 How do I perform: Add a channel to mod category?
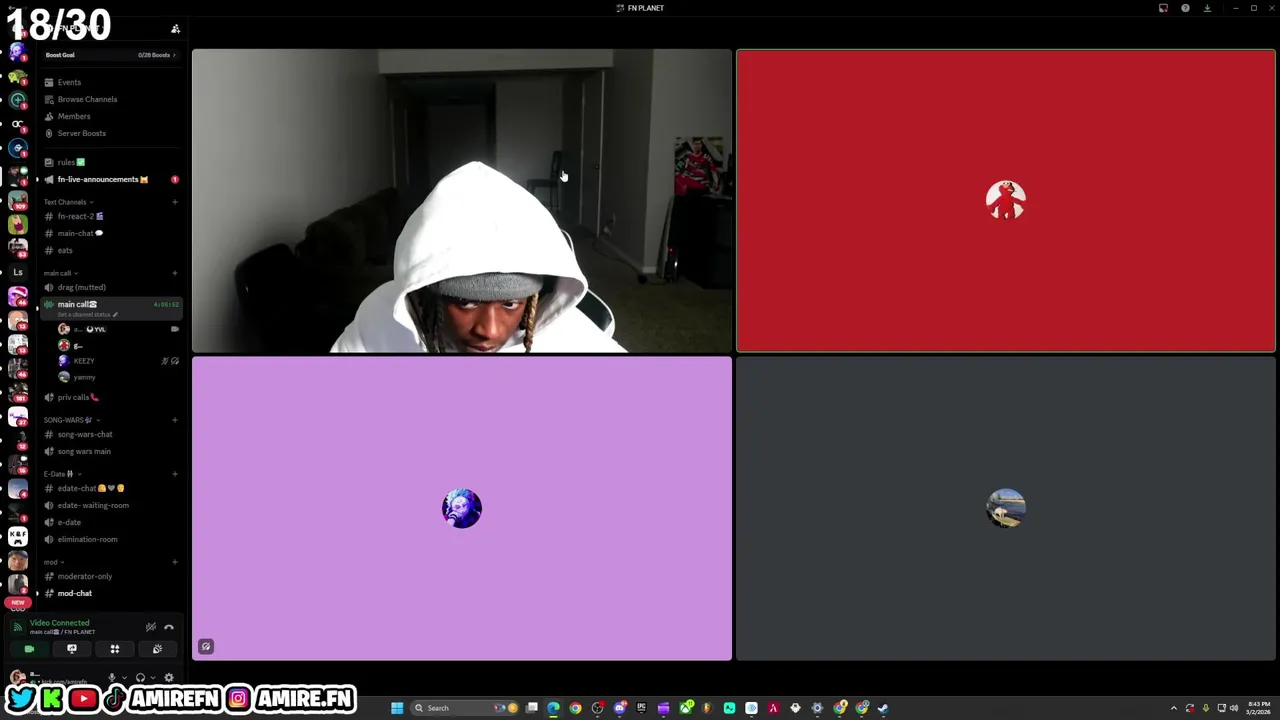pos(174,562)
